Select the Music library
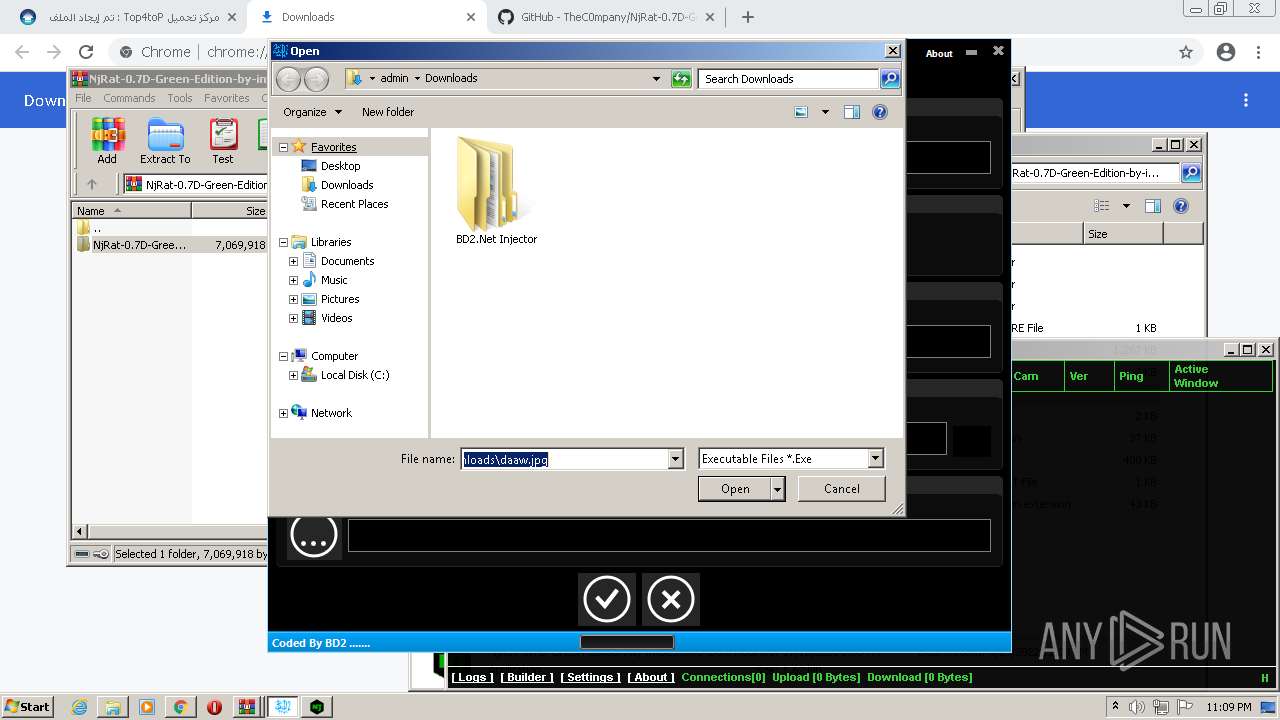Screen dimensions: 1280x720 (334, 280)
